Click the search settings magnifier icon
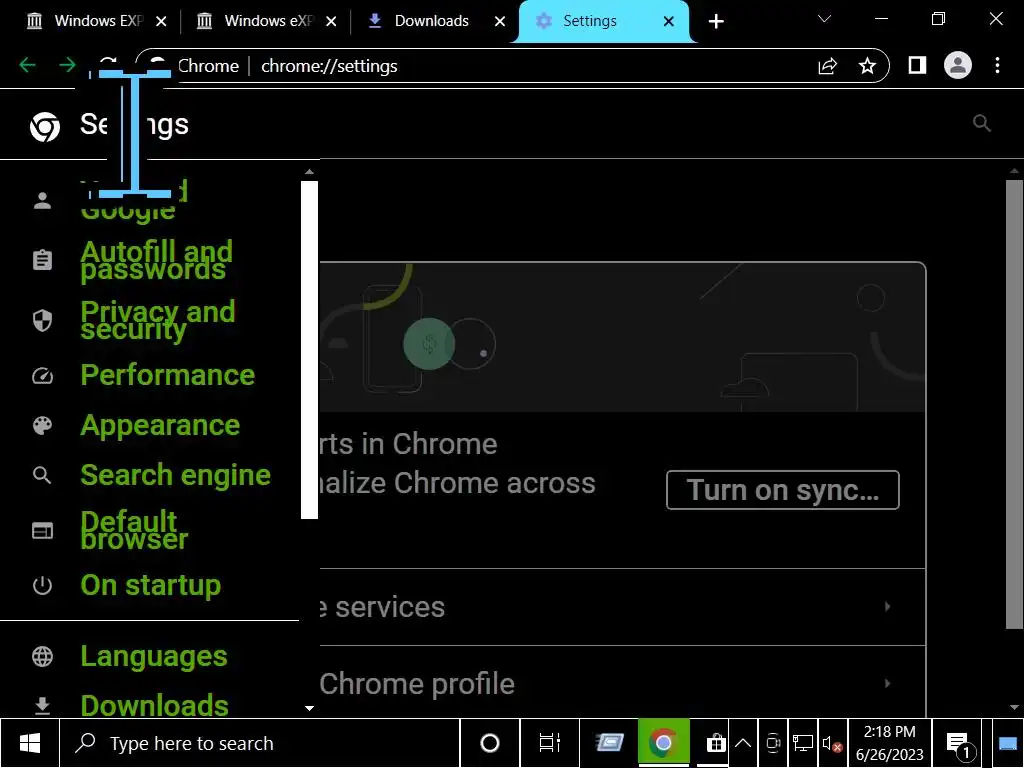Viewport: 1024px width, 768px height. coord(982,123)
